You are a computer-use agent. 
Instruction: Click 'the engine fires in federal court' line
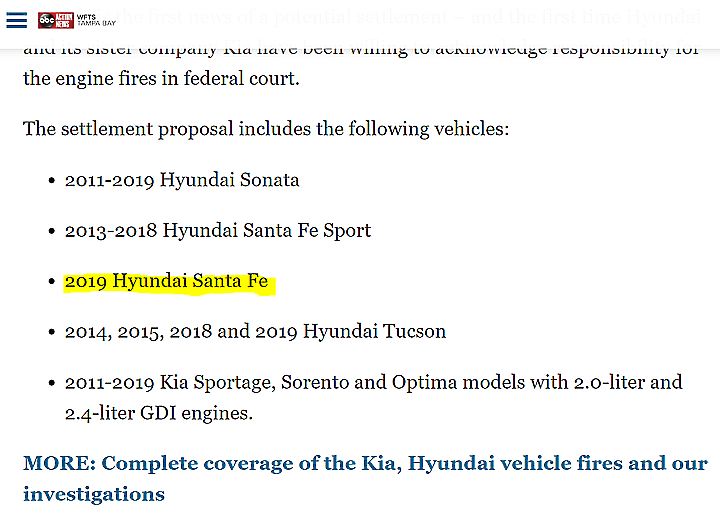[x=161, y=79]
